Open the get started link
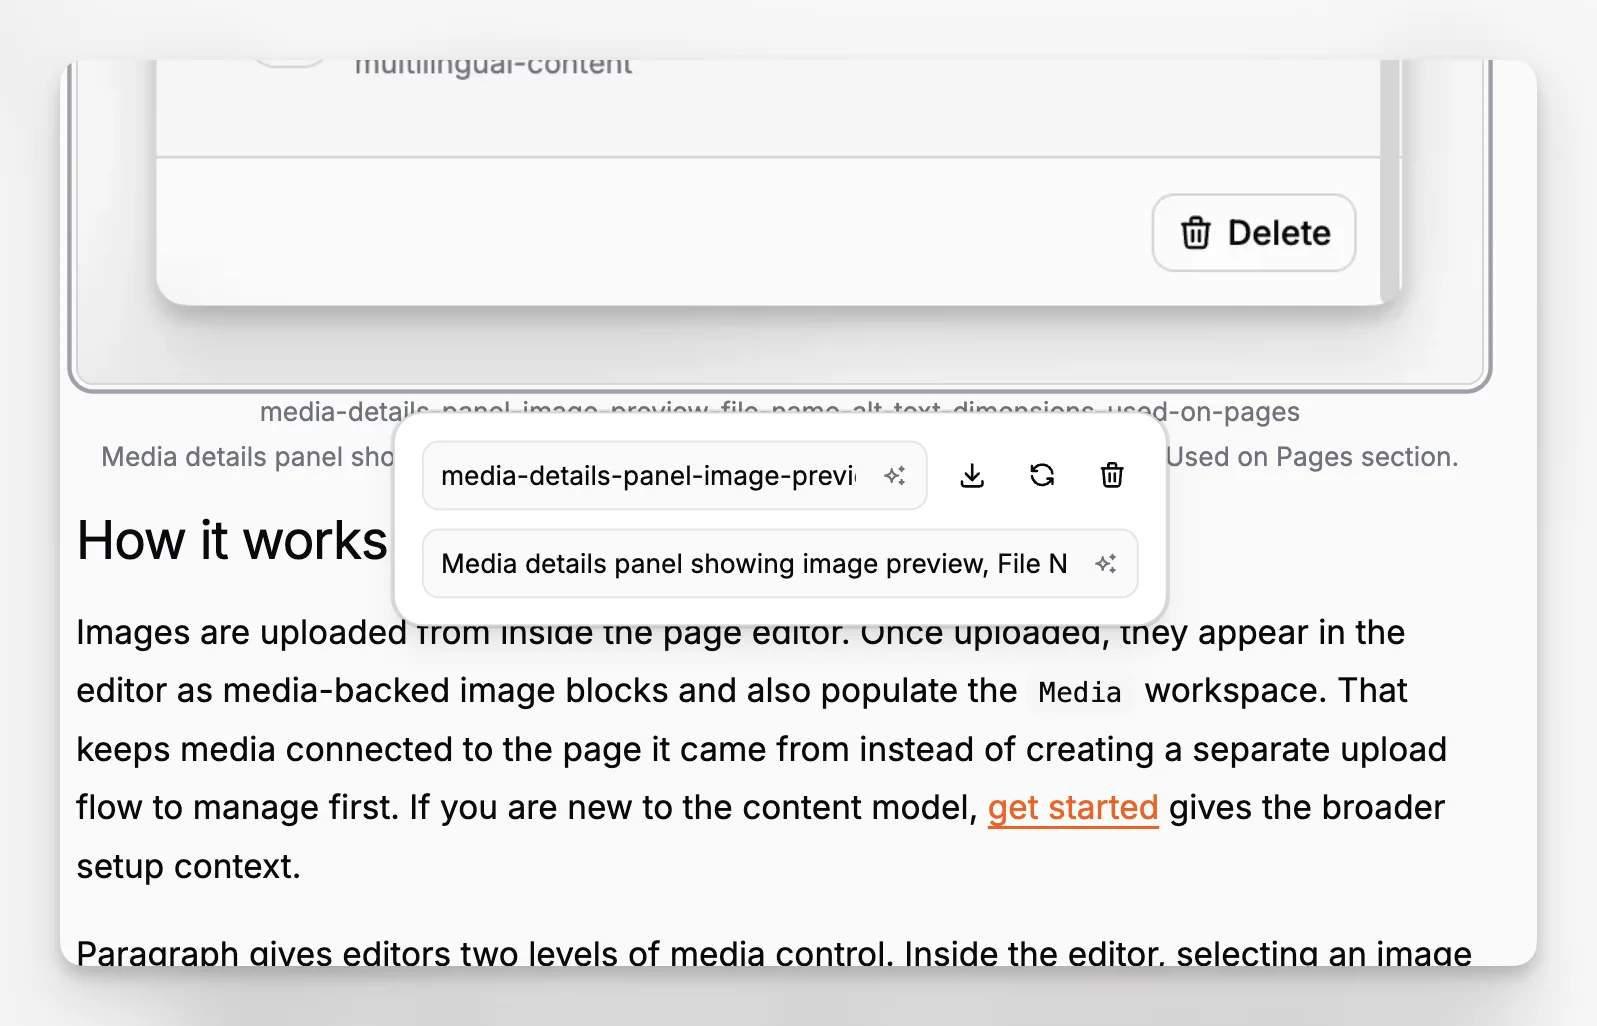The height and width of the screenshot is (1026, 1597). click(1073, 807)
